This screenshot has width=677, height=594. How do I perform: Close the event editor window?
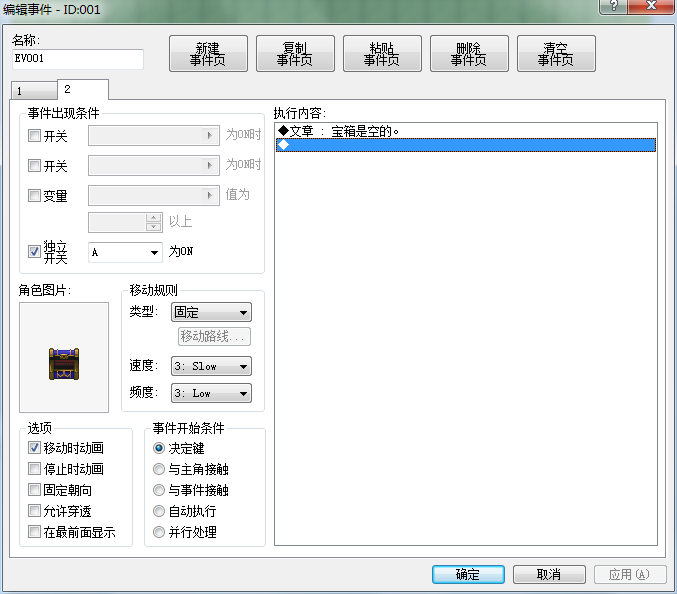(x=652, y=6)
